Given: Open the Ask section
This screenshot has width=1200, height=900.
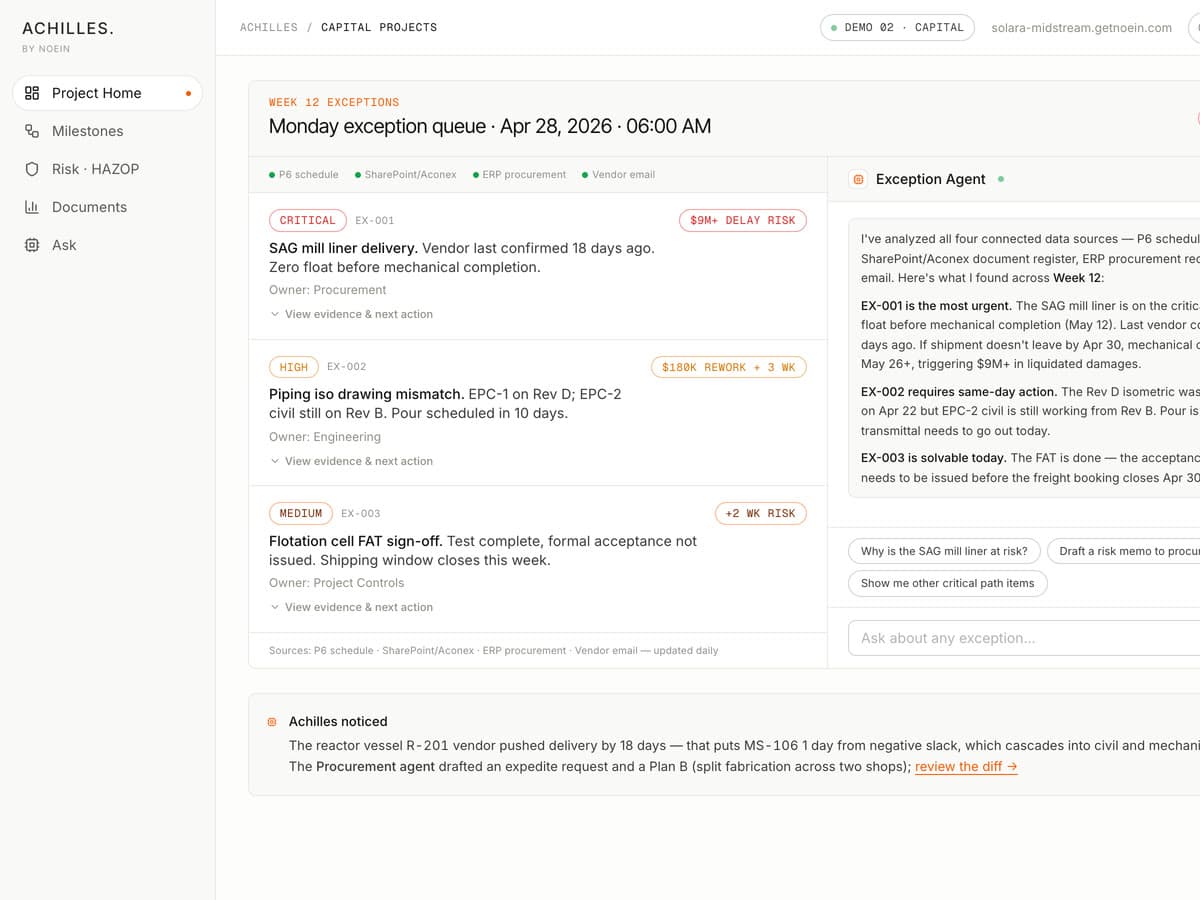Looking at the screenshot, I should coord(107,245).
